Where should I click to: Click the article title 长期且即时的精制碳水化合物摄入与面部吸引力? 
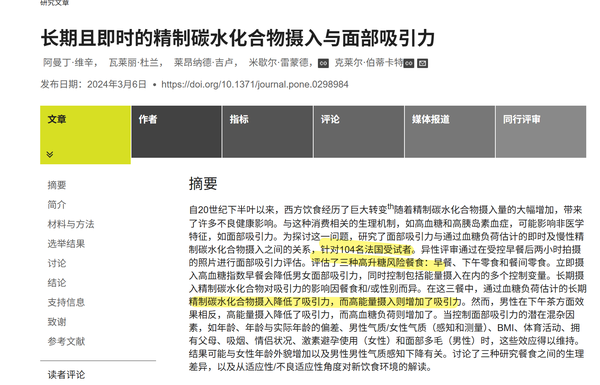pyautogui.click(x=238, y=38)
